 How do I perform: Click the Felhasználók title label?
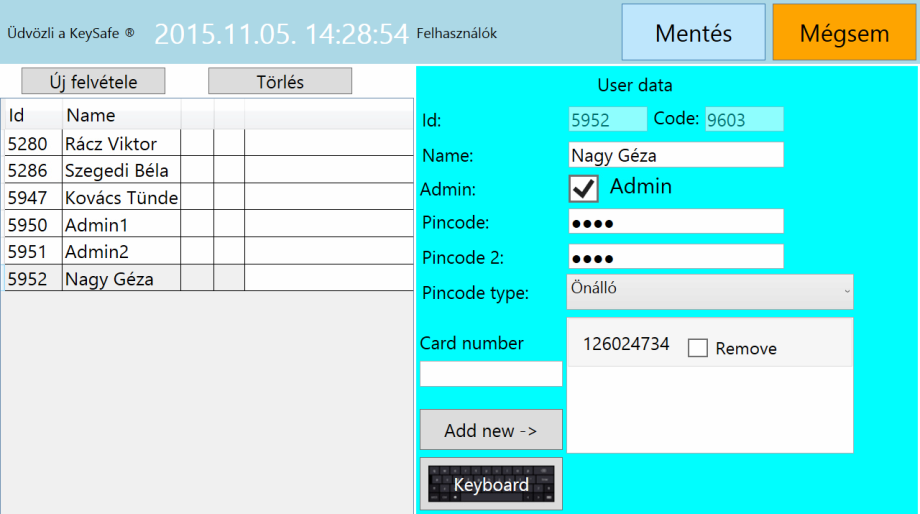pyautogui.click(x=456, y=33)
